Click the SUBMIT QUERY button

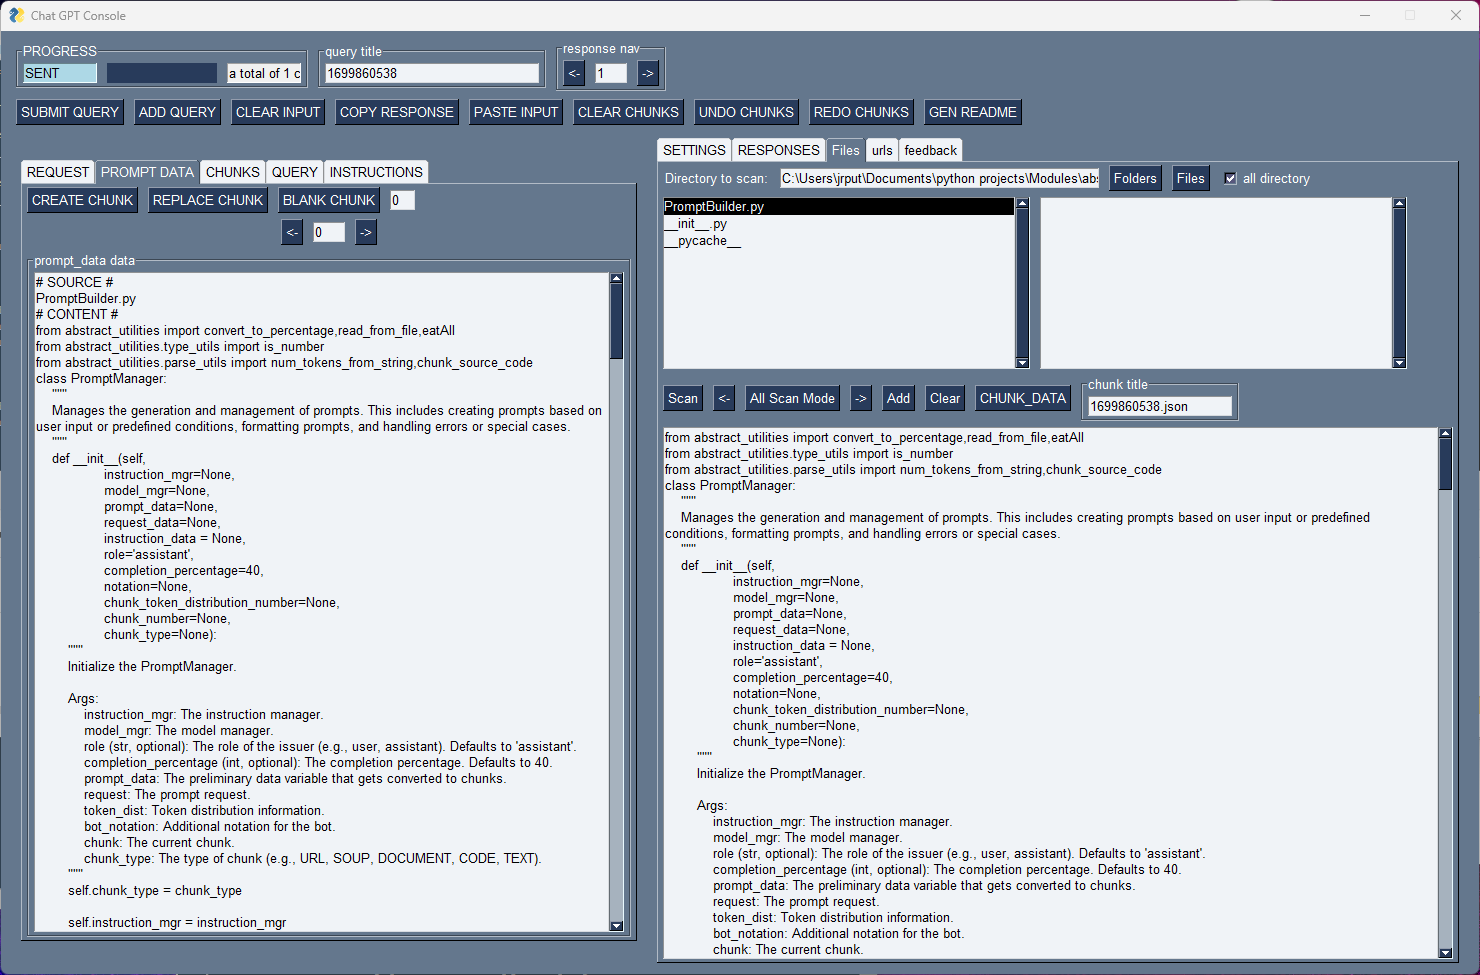pos(70,112)
